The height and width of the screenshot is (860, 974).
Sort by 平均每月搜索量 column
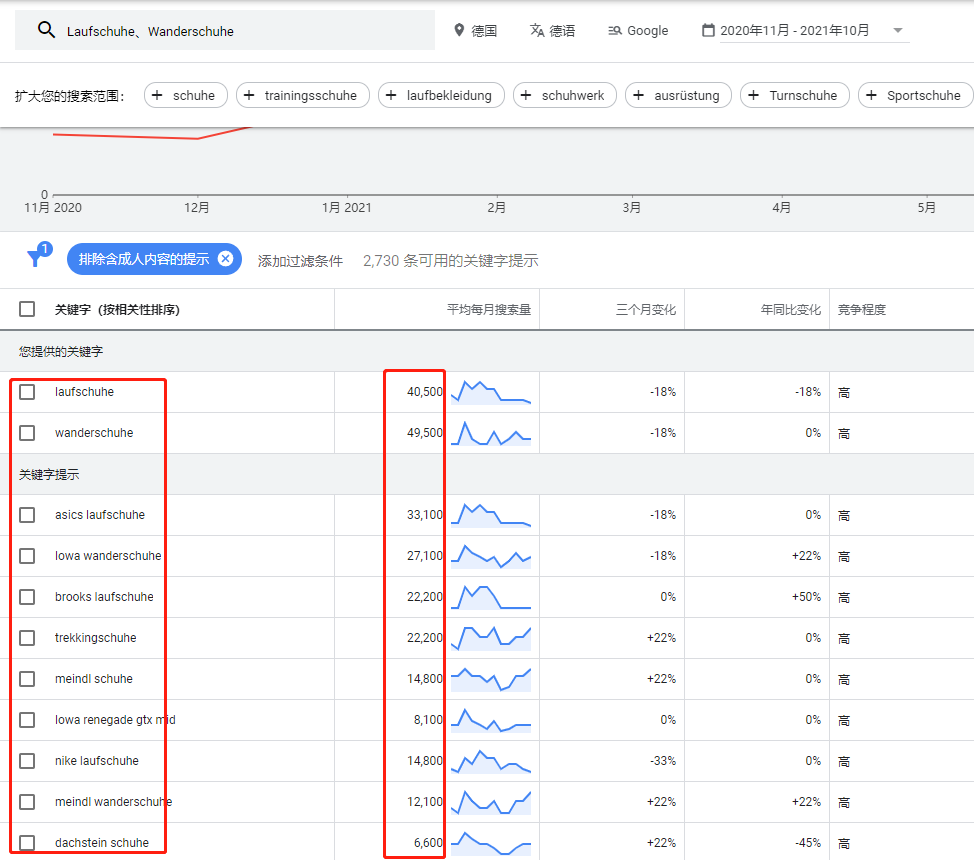pos(489,309)
